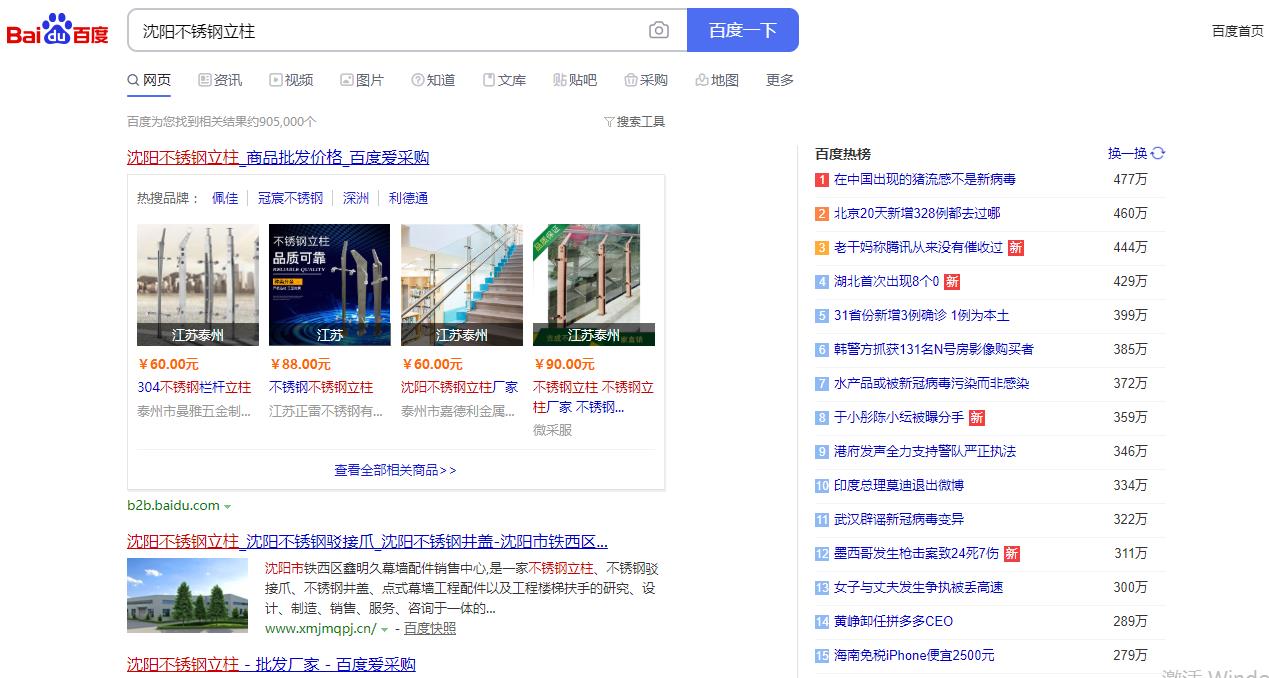Expand www.xmjmqpj.cn dropdown arrow

(385, 630)
